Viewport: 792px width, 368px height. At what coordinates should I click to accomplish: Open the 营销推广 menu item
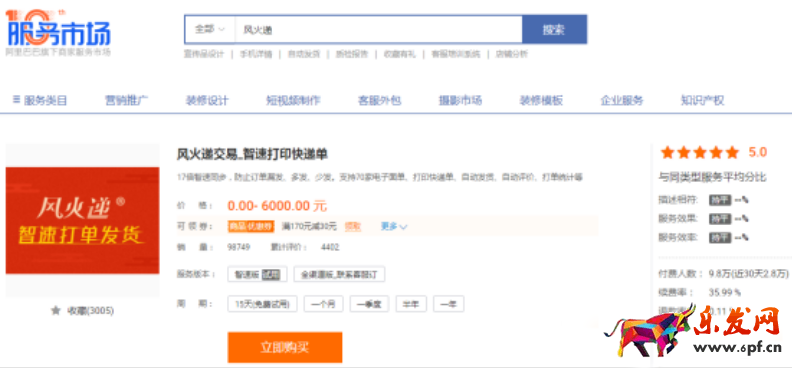[x=126, y=100]
